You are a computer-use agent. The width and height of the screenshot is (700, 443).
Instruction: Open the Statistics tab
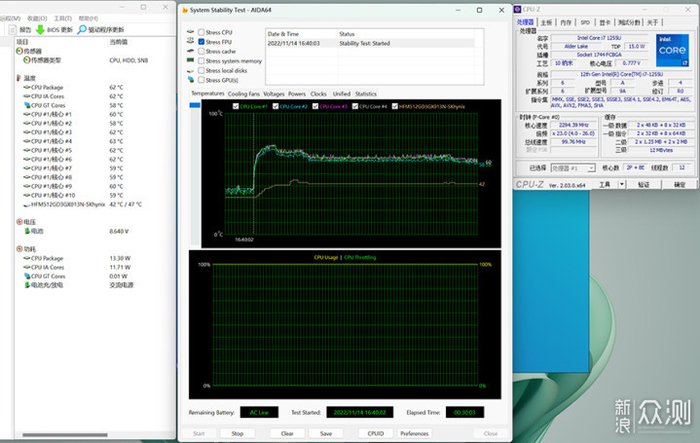pos(366,93)
